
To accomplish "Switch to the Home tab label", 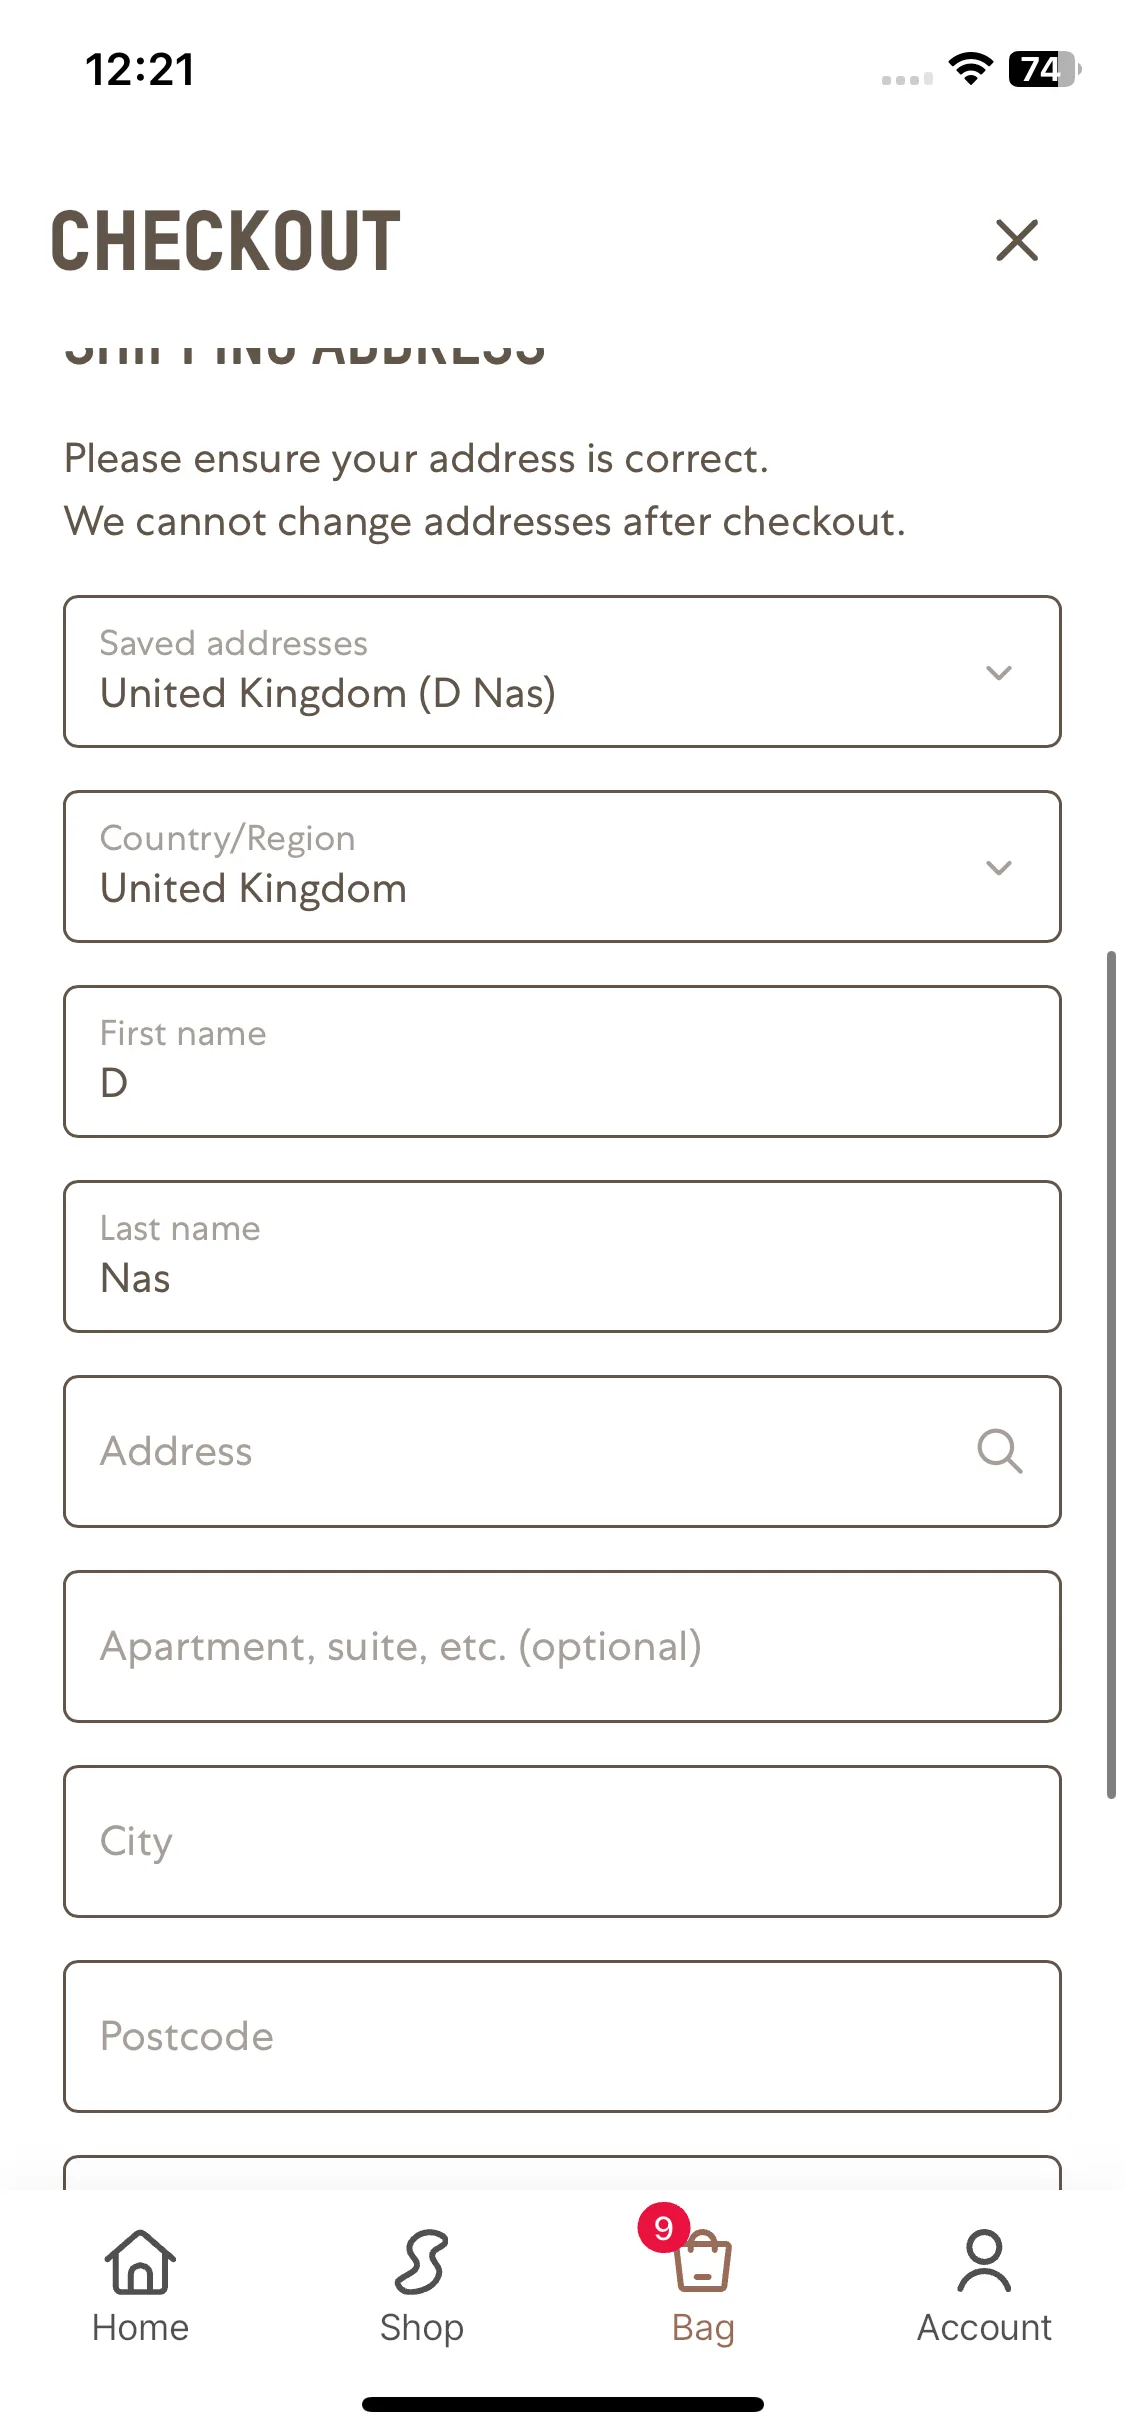I will click(140, 2328).
